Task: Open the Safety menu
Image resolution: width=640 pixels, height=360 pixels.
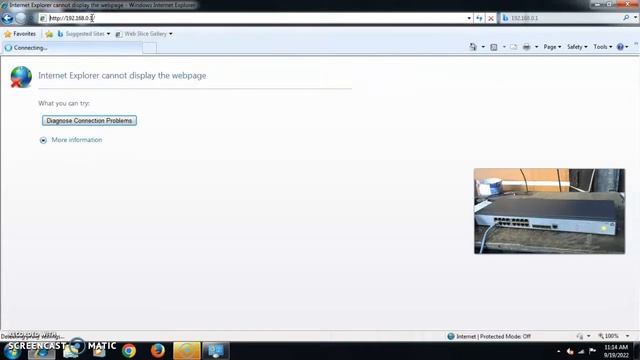Action: tap(577, 47)
